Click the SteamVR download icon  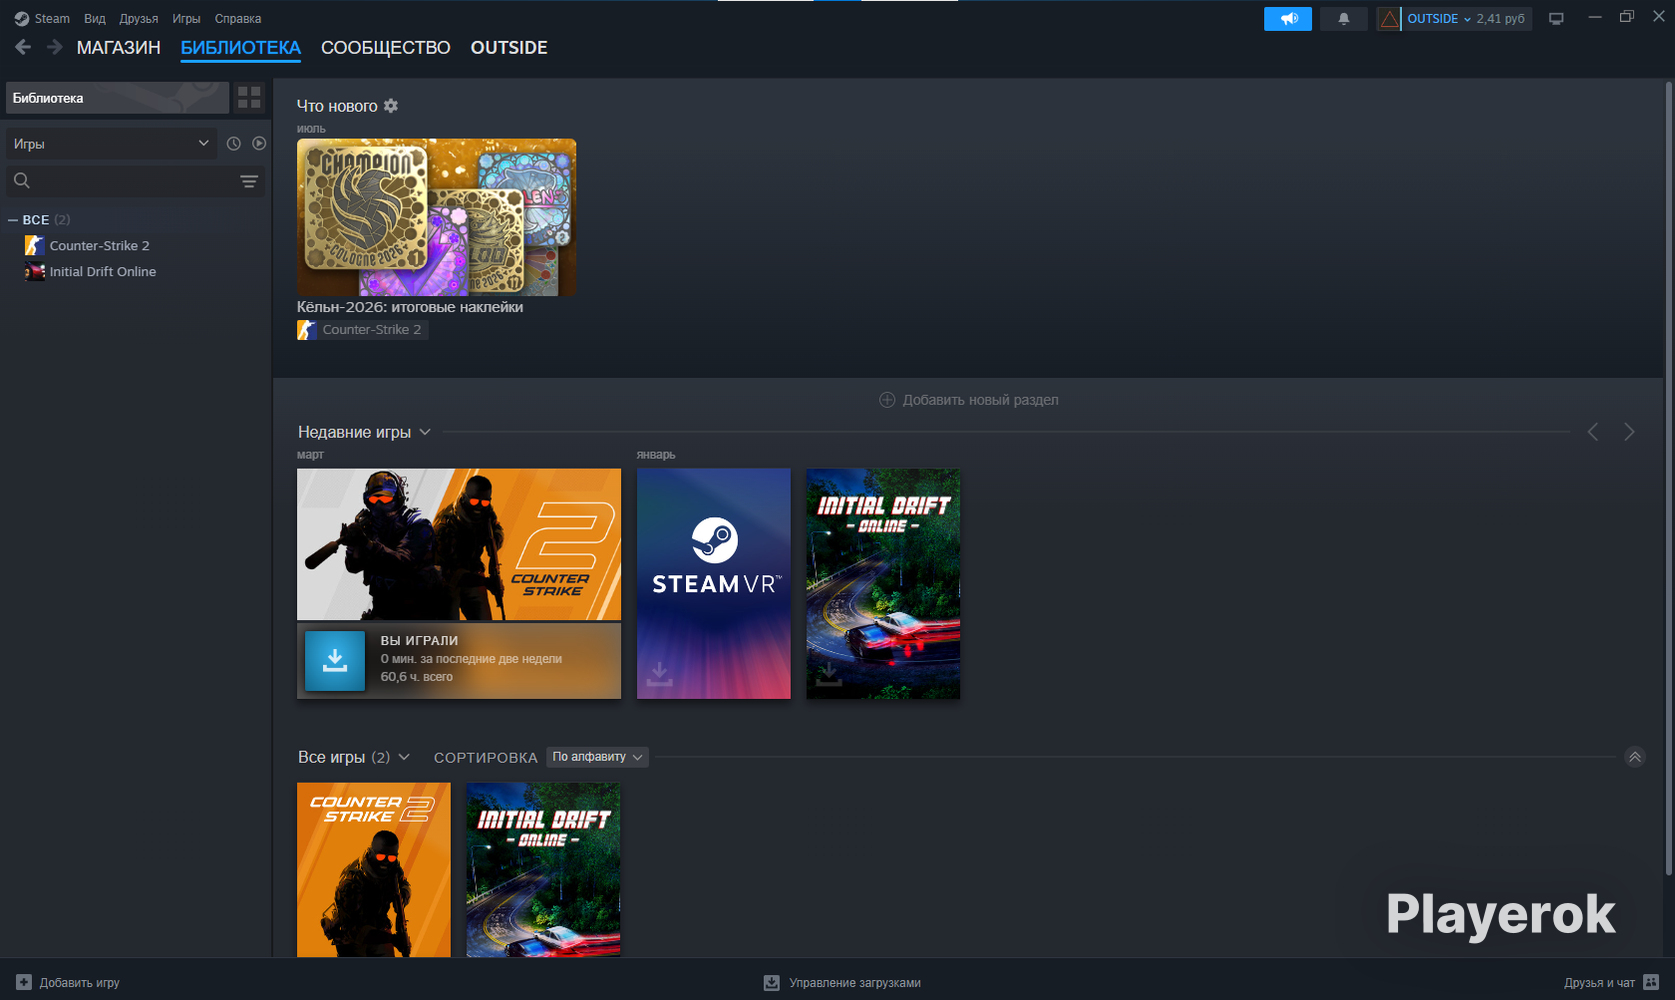click(659, 674)
